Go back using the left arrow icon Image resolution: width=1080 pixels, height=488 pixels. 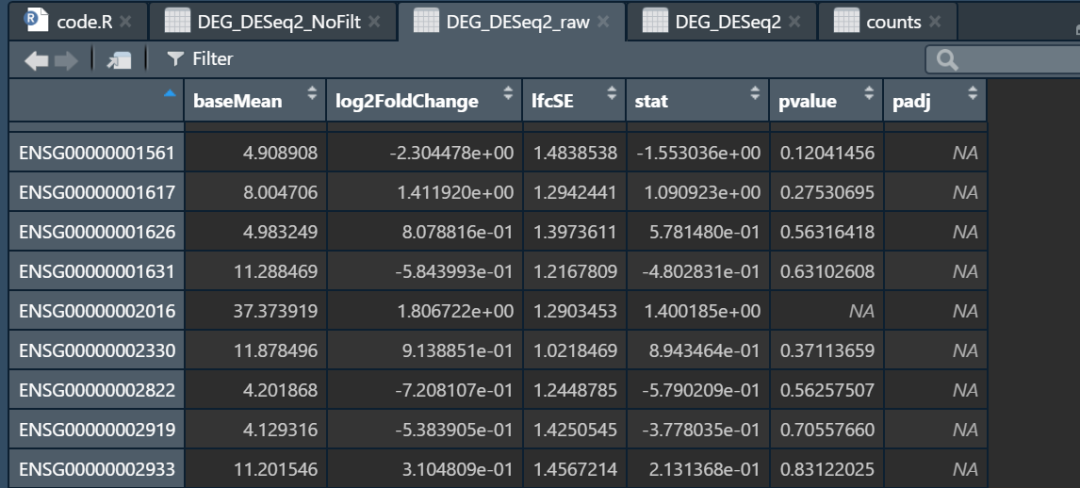click(x=36, y=61)
